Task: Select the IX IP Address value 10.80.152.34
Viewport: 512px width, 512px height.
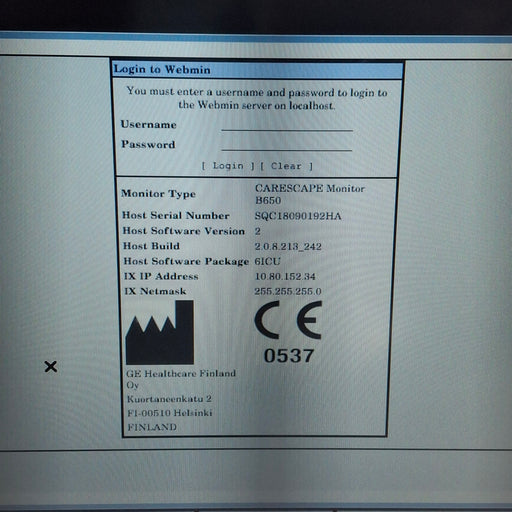Action: click(x=285, y=276)
